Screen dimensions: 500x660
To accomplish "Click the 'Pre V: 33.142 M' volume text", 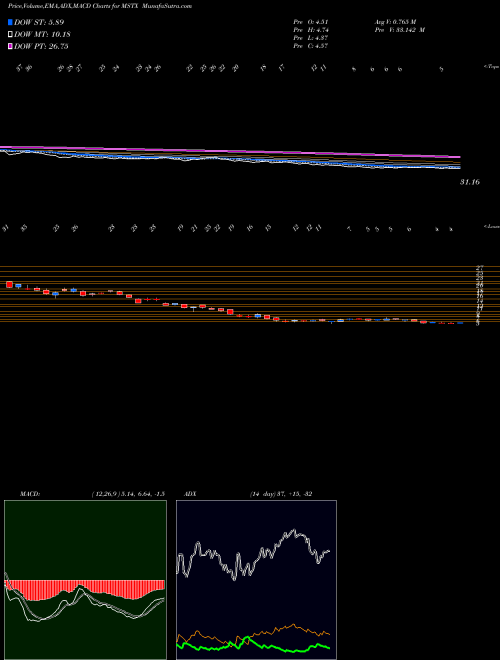I will click(x=399, y=30).
